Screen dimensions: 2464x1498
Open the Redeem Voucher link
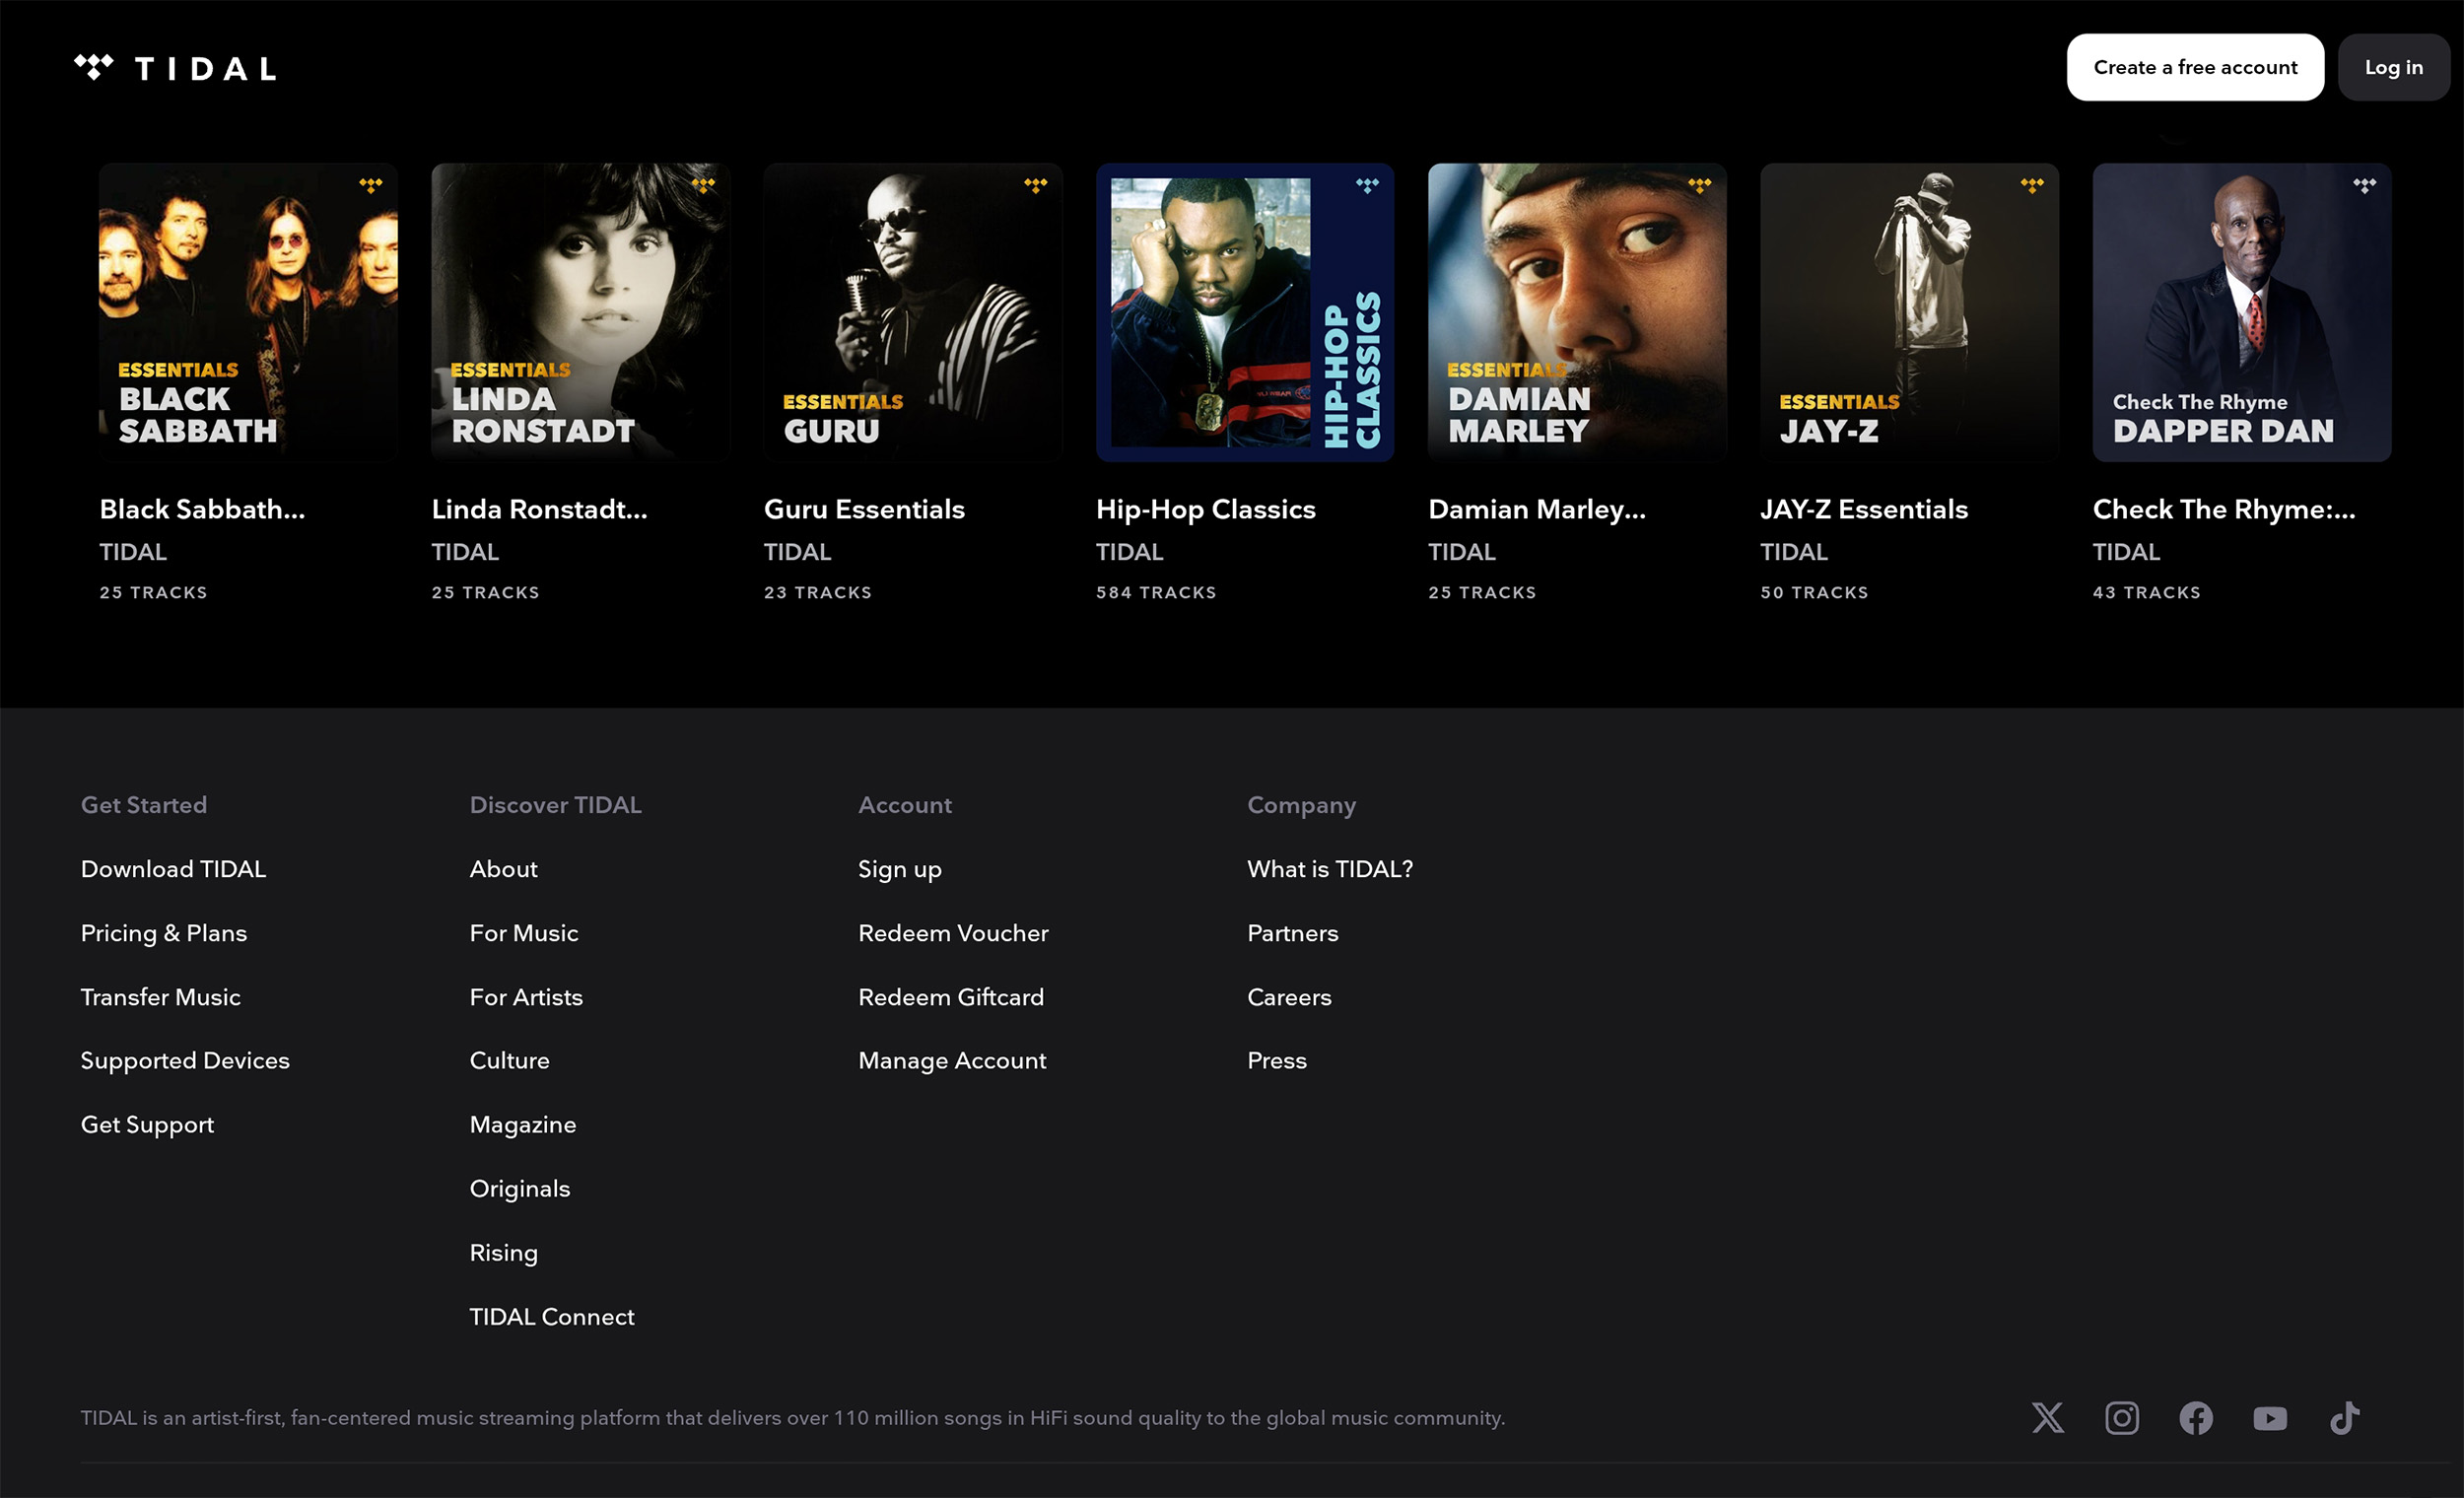[952, 933]
